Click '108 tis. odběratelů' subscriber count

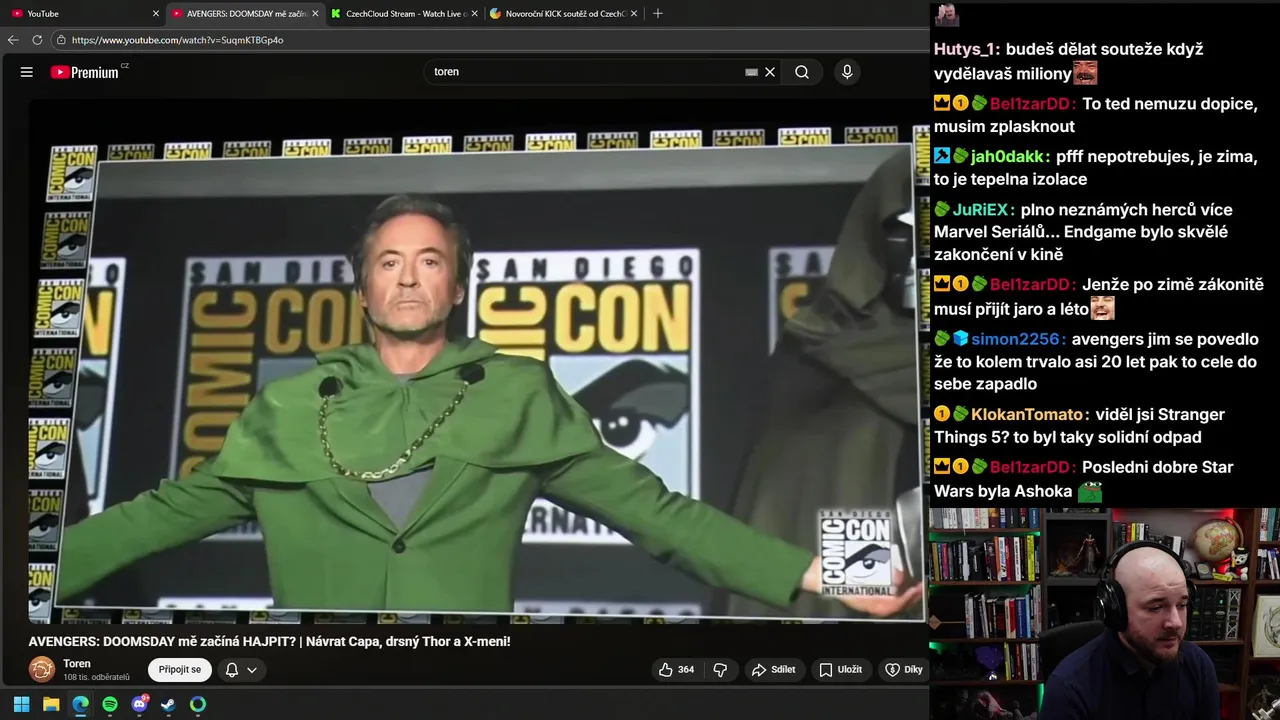point(96,678)
